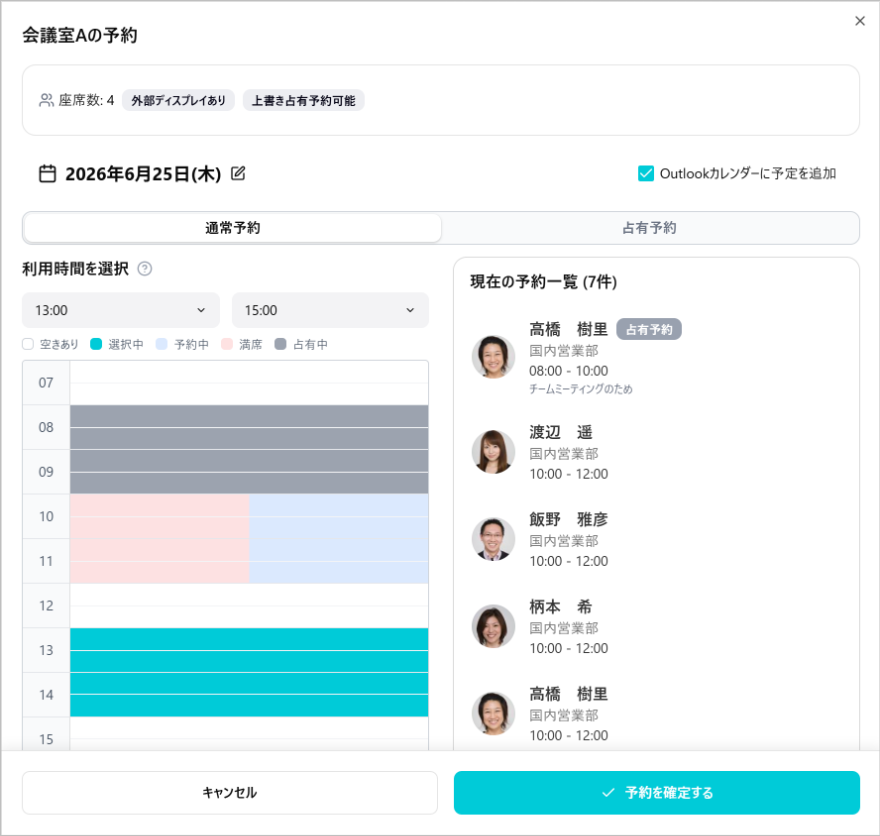Select the 15 hour time slot
The width and height of the screenshot is (880, 836).
point(249,734)
